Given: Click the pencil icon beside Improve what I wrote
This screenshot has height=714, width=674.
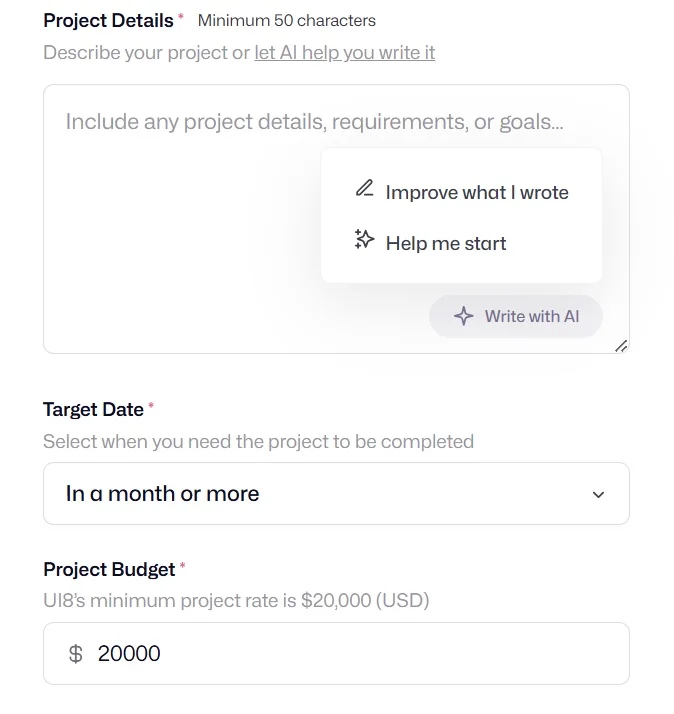Looking at the screenshot, I should 365,189.
